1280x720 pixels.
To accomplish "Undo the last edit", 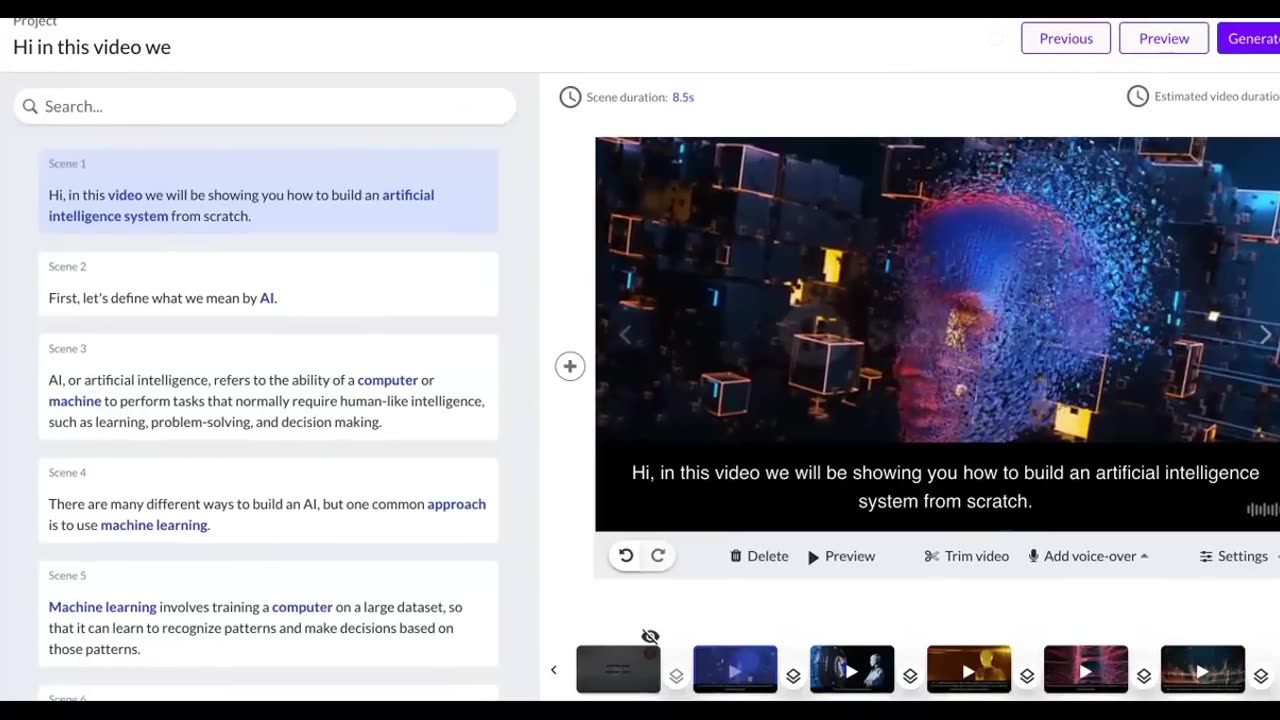I will coord(626,556).
